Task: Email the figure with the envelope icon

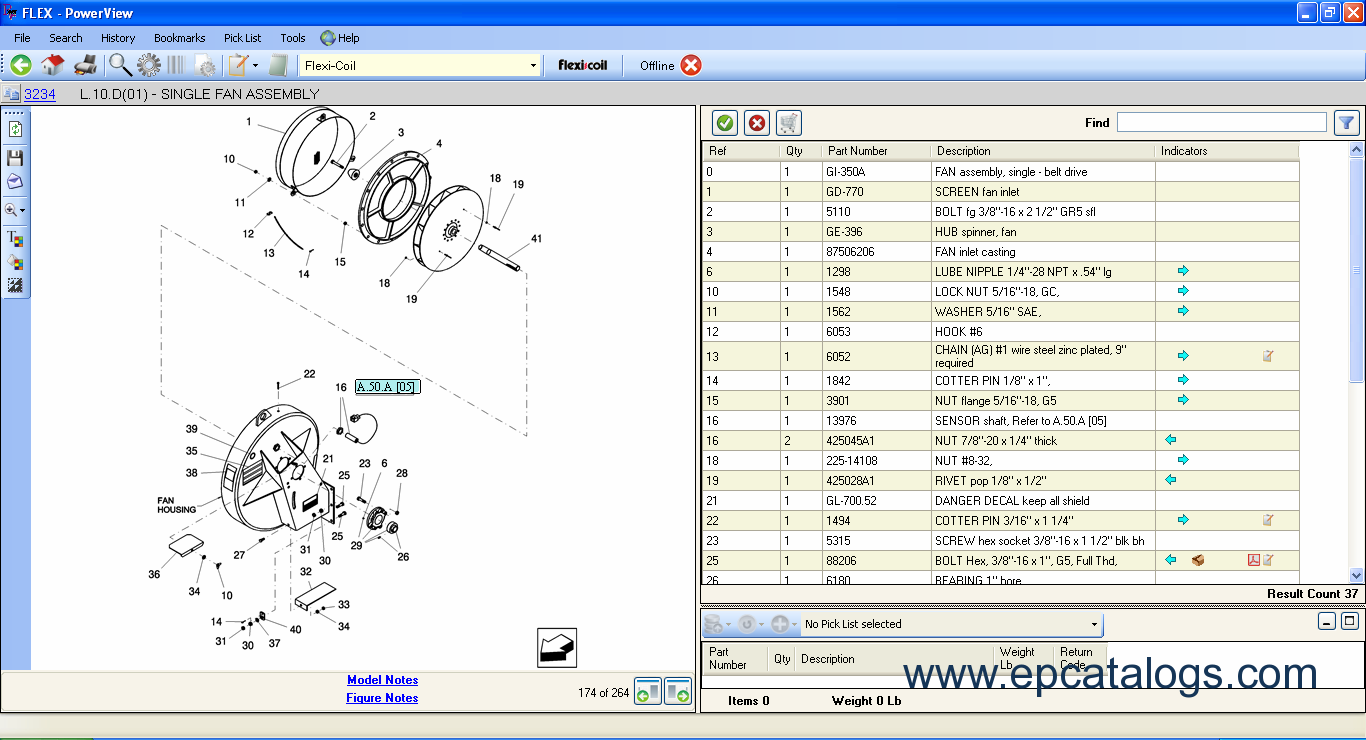Action: pos(15,182)
